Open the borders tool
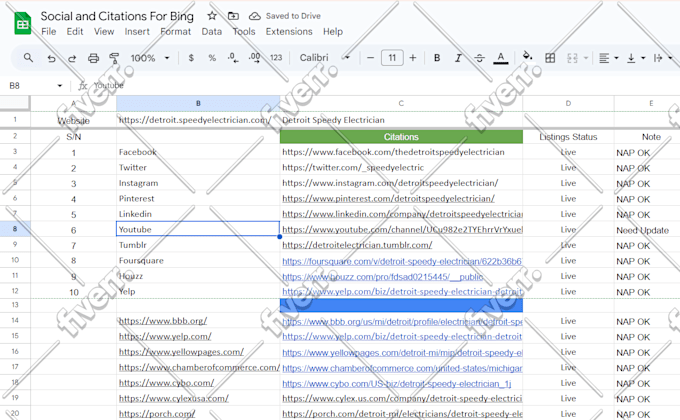This screenshot has height=420, width=680. (x=550, y=58)
